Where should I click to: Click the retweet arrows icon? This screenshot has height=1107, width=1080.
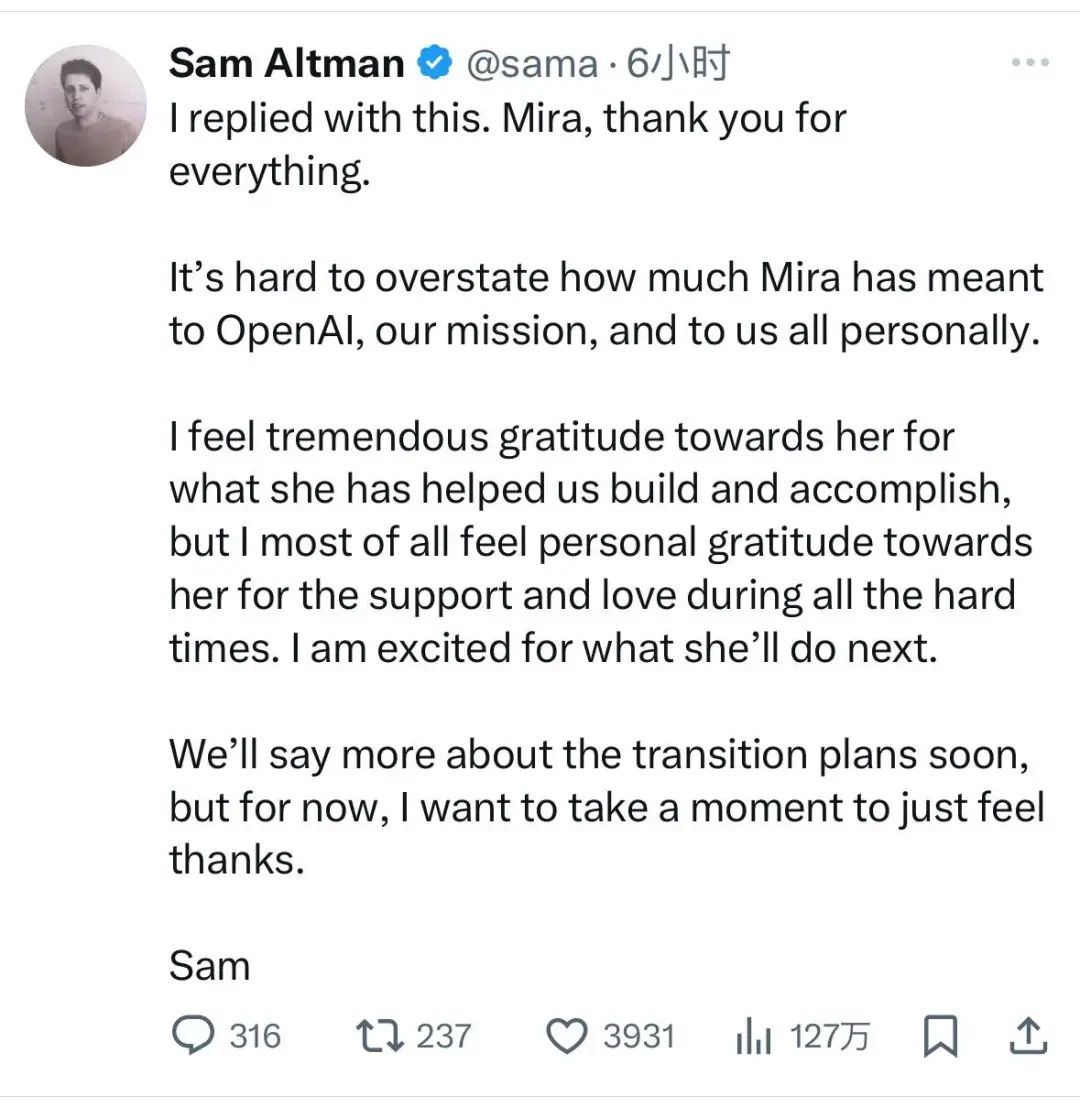[381, 1037]
